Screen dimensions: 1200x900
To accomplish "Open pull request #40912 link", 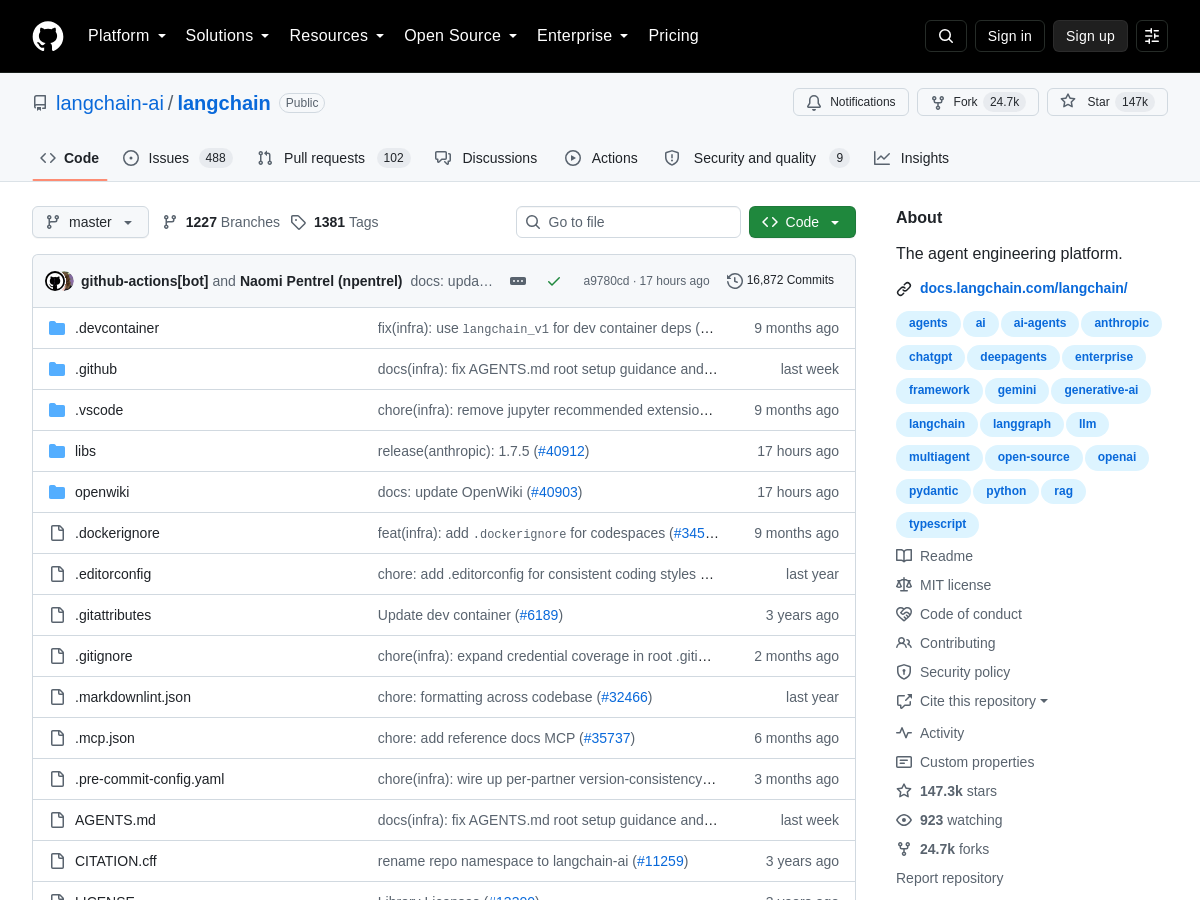I will (x=561, y=451).
